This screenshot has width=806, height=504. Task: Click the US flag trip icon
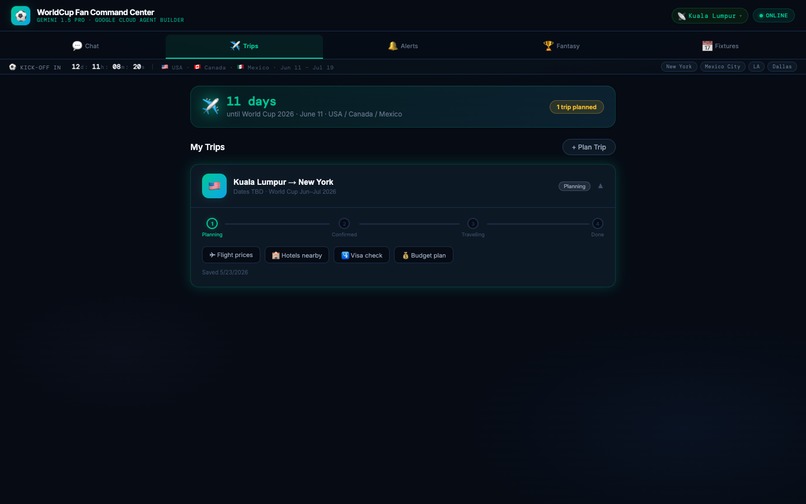coord(214,186)
